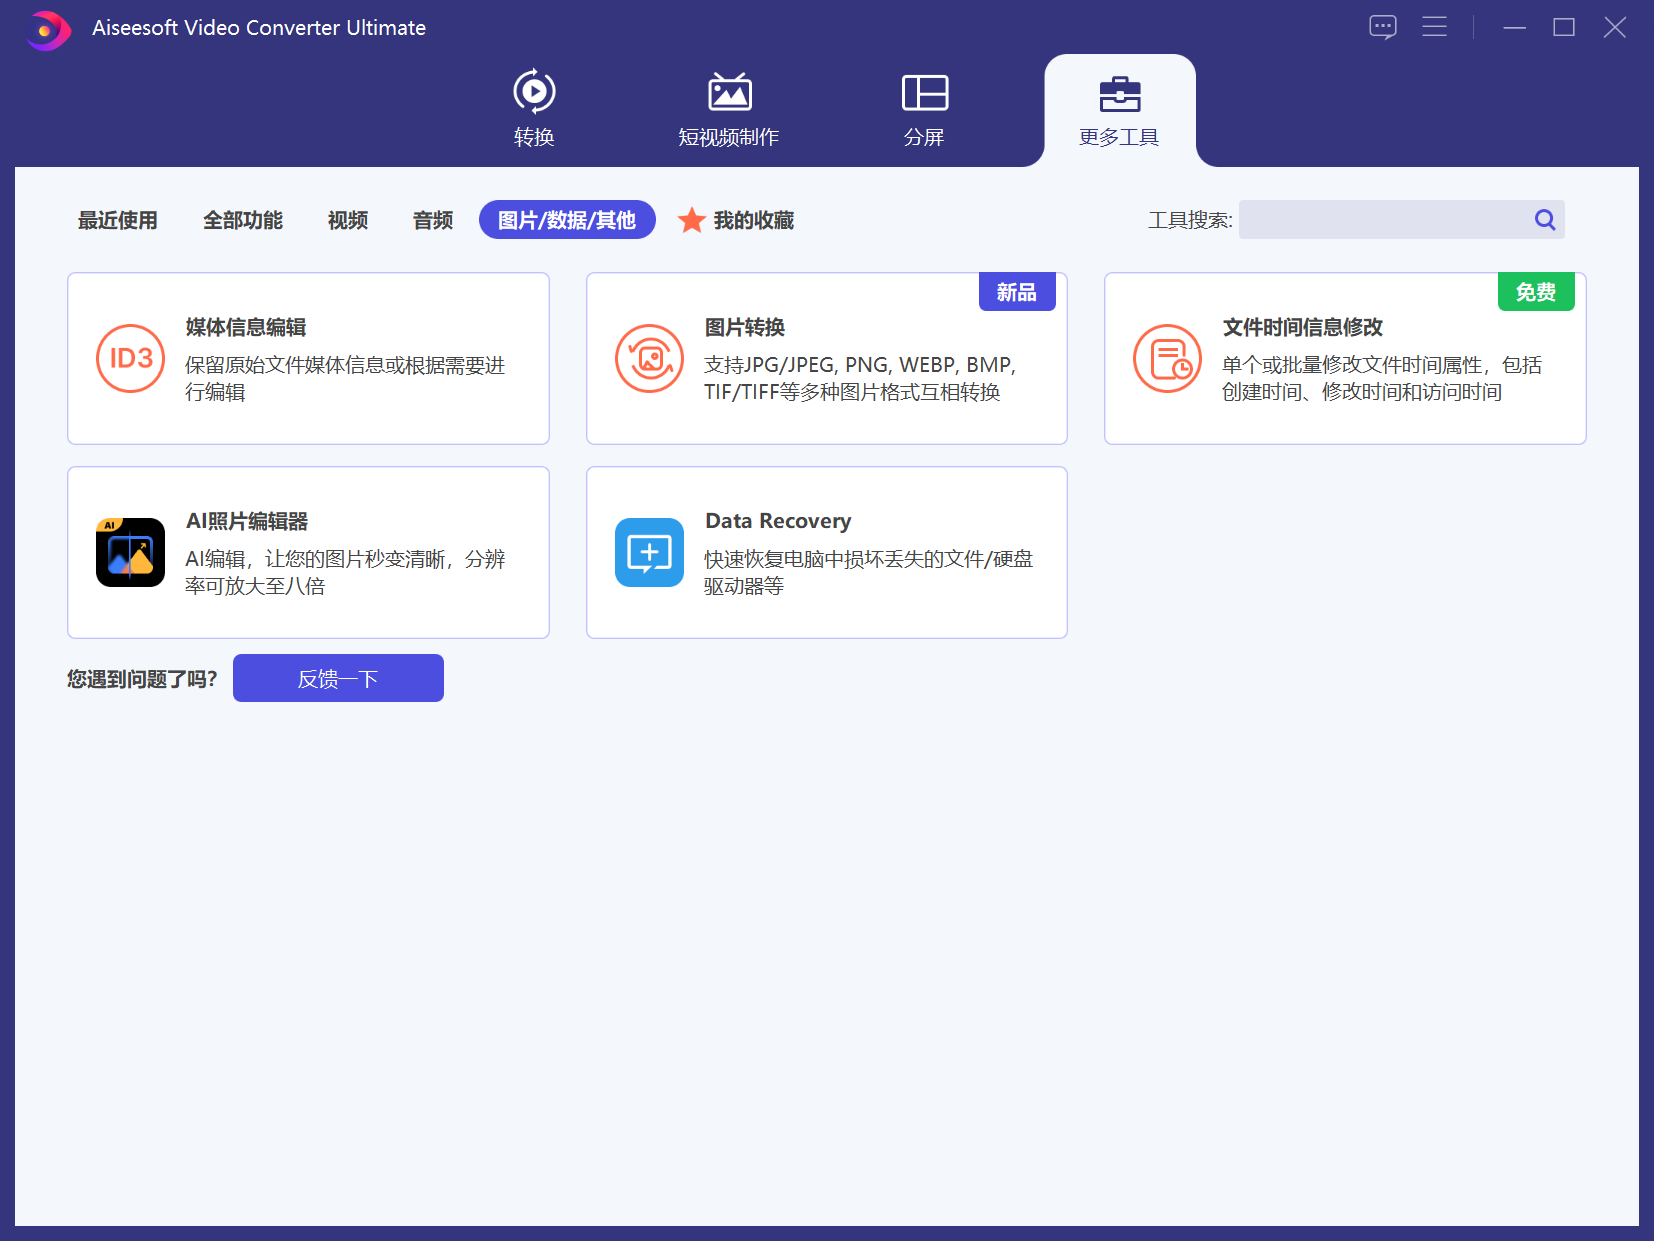Filter tools by 视频 category
The image size is (1654, 1241).
coord(348,220)
